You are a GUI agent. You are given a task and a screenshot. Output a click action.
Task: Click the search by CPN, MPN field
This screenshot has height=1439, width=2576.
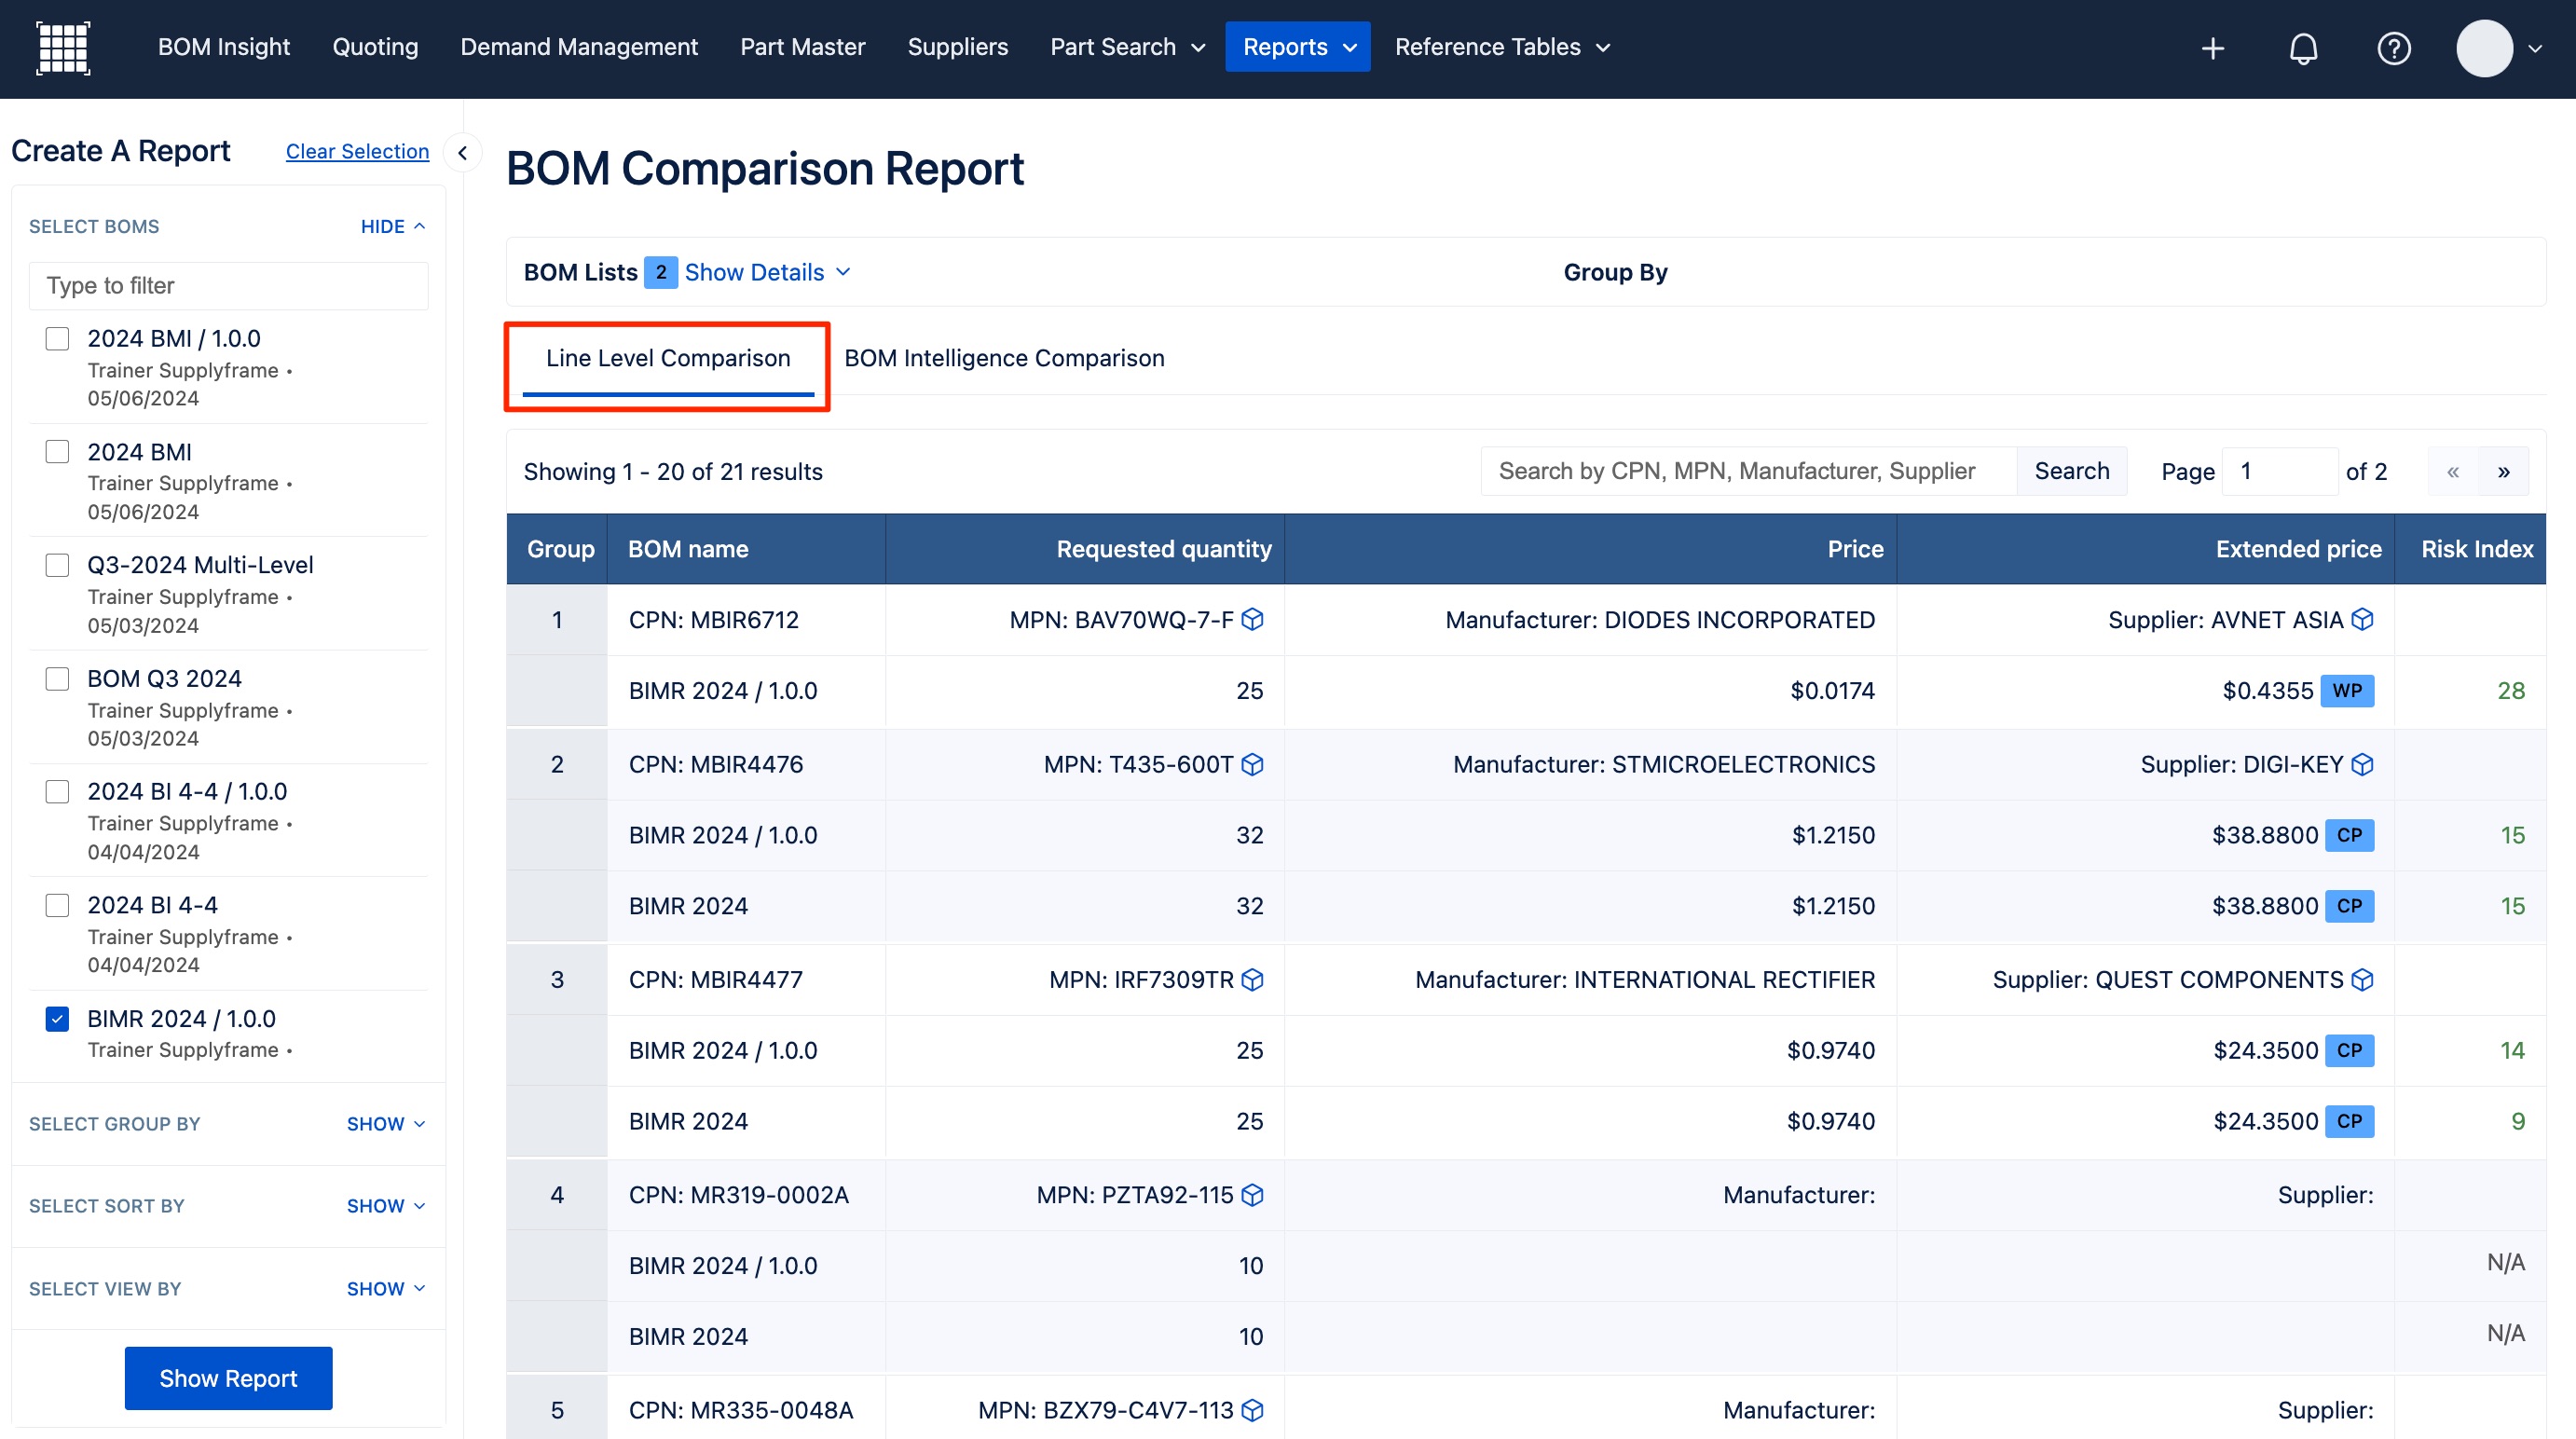1748,472
